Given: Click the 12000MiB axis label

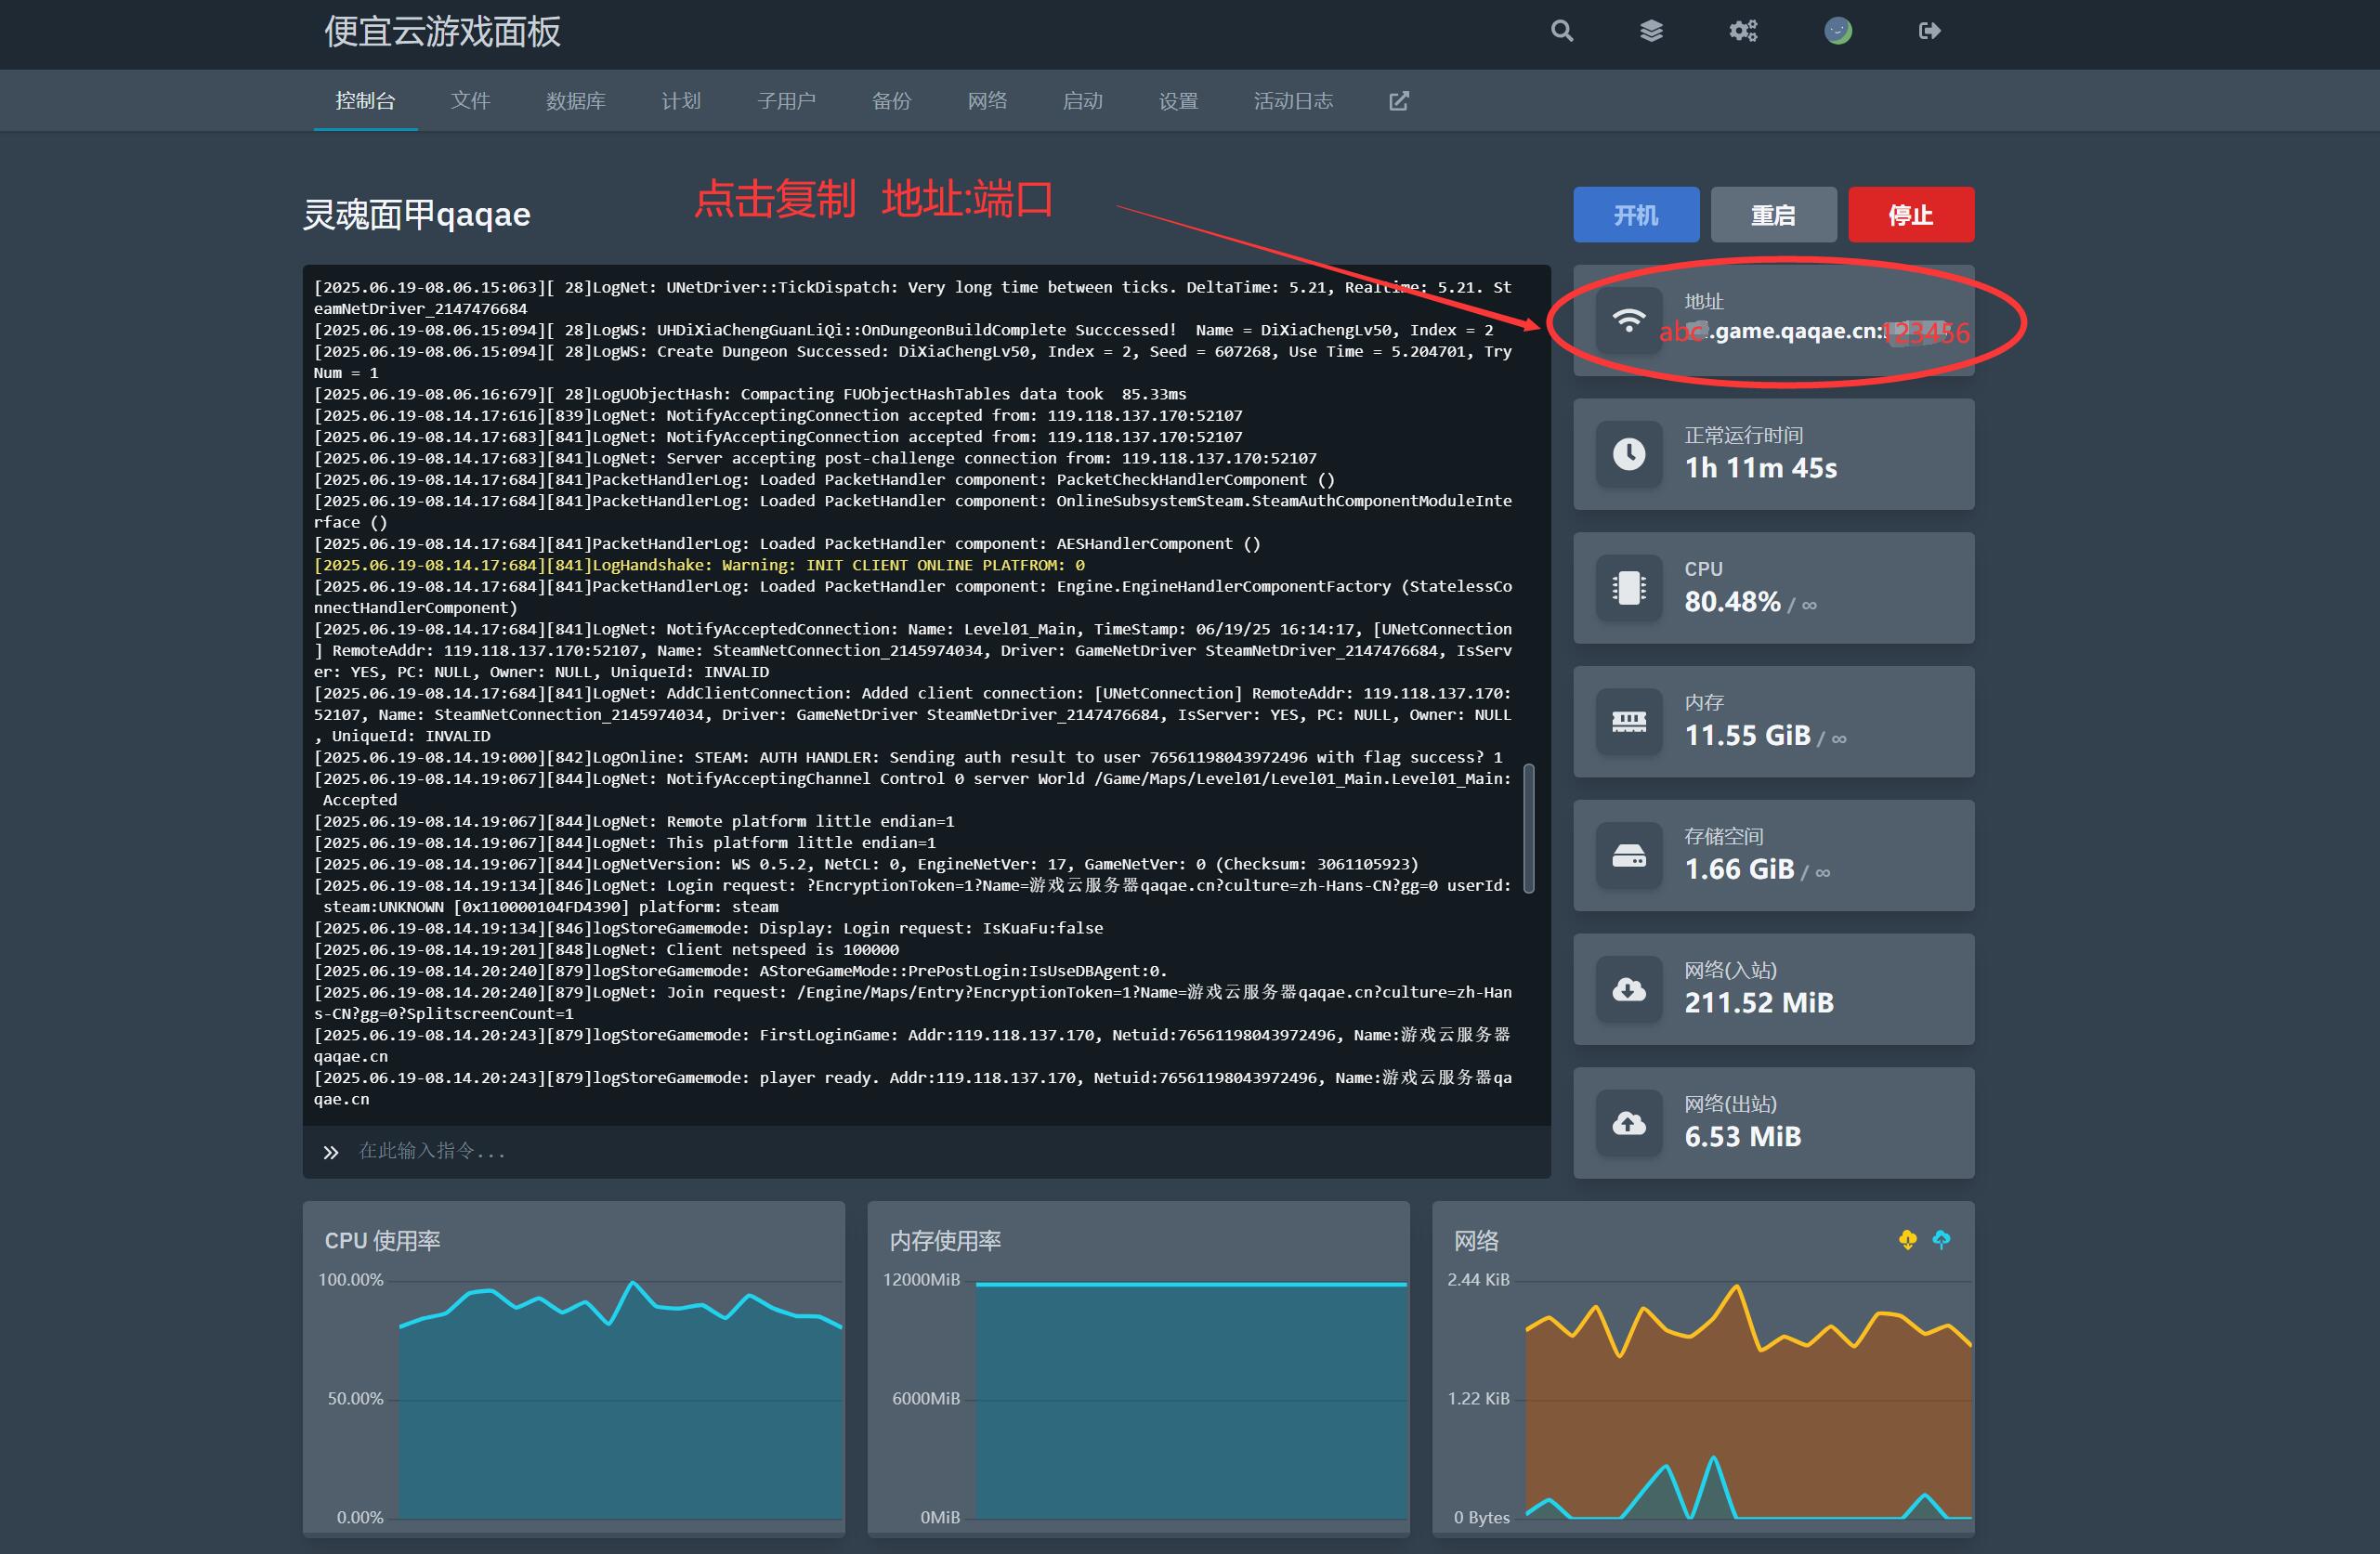Looking at the screenshot, I should [x=921, y=1280].
